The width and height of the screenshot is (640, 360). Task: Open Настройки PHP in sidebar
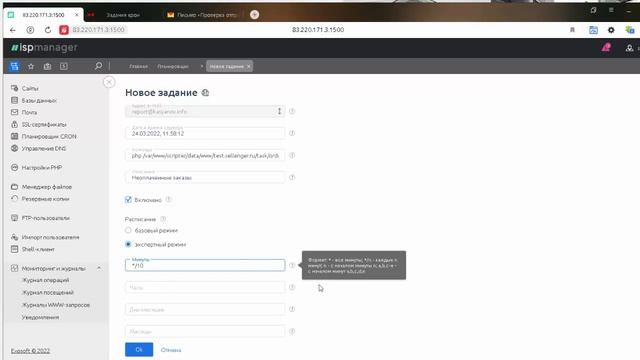click(x=42, y=168)
